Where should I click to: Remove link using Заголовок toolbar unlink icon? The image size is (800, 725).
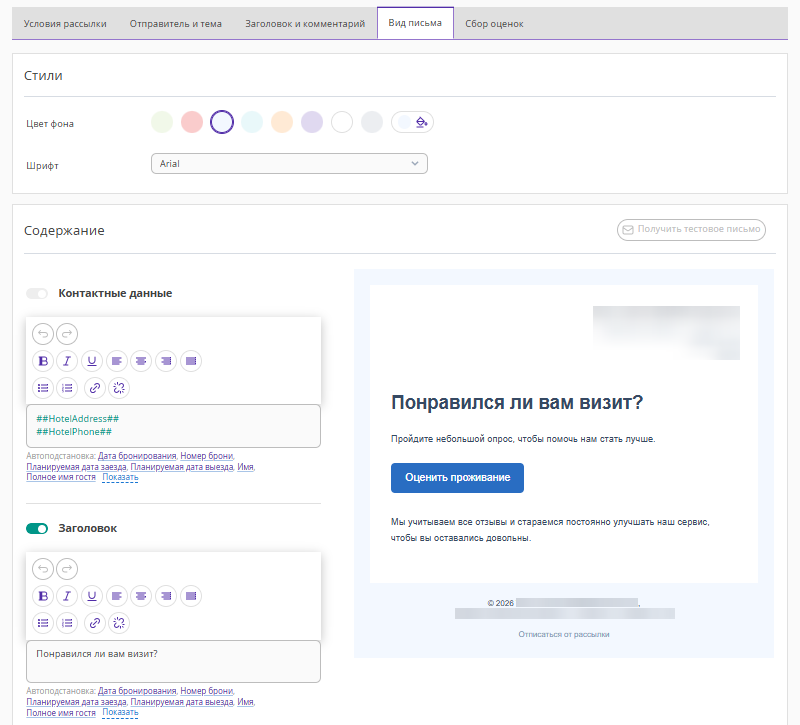120,623
